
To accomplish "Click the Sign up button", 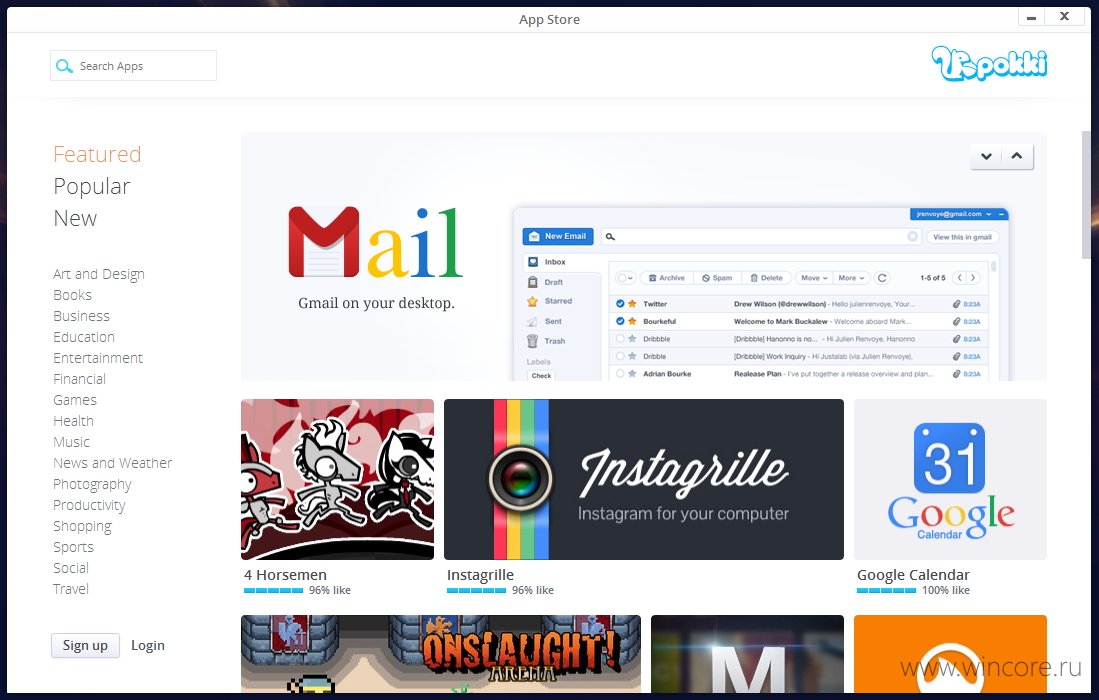I will 86,645.
